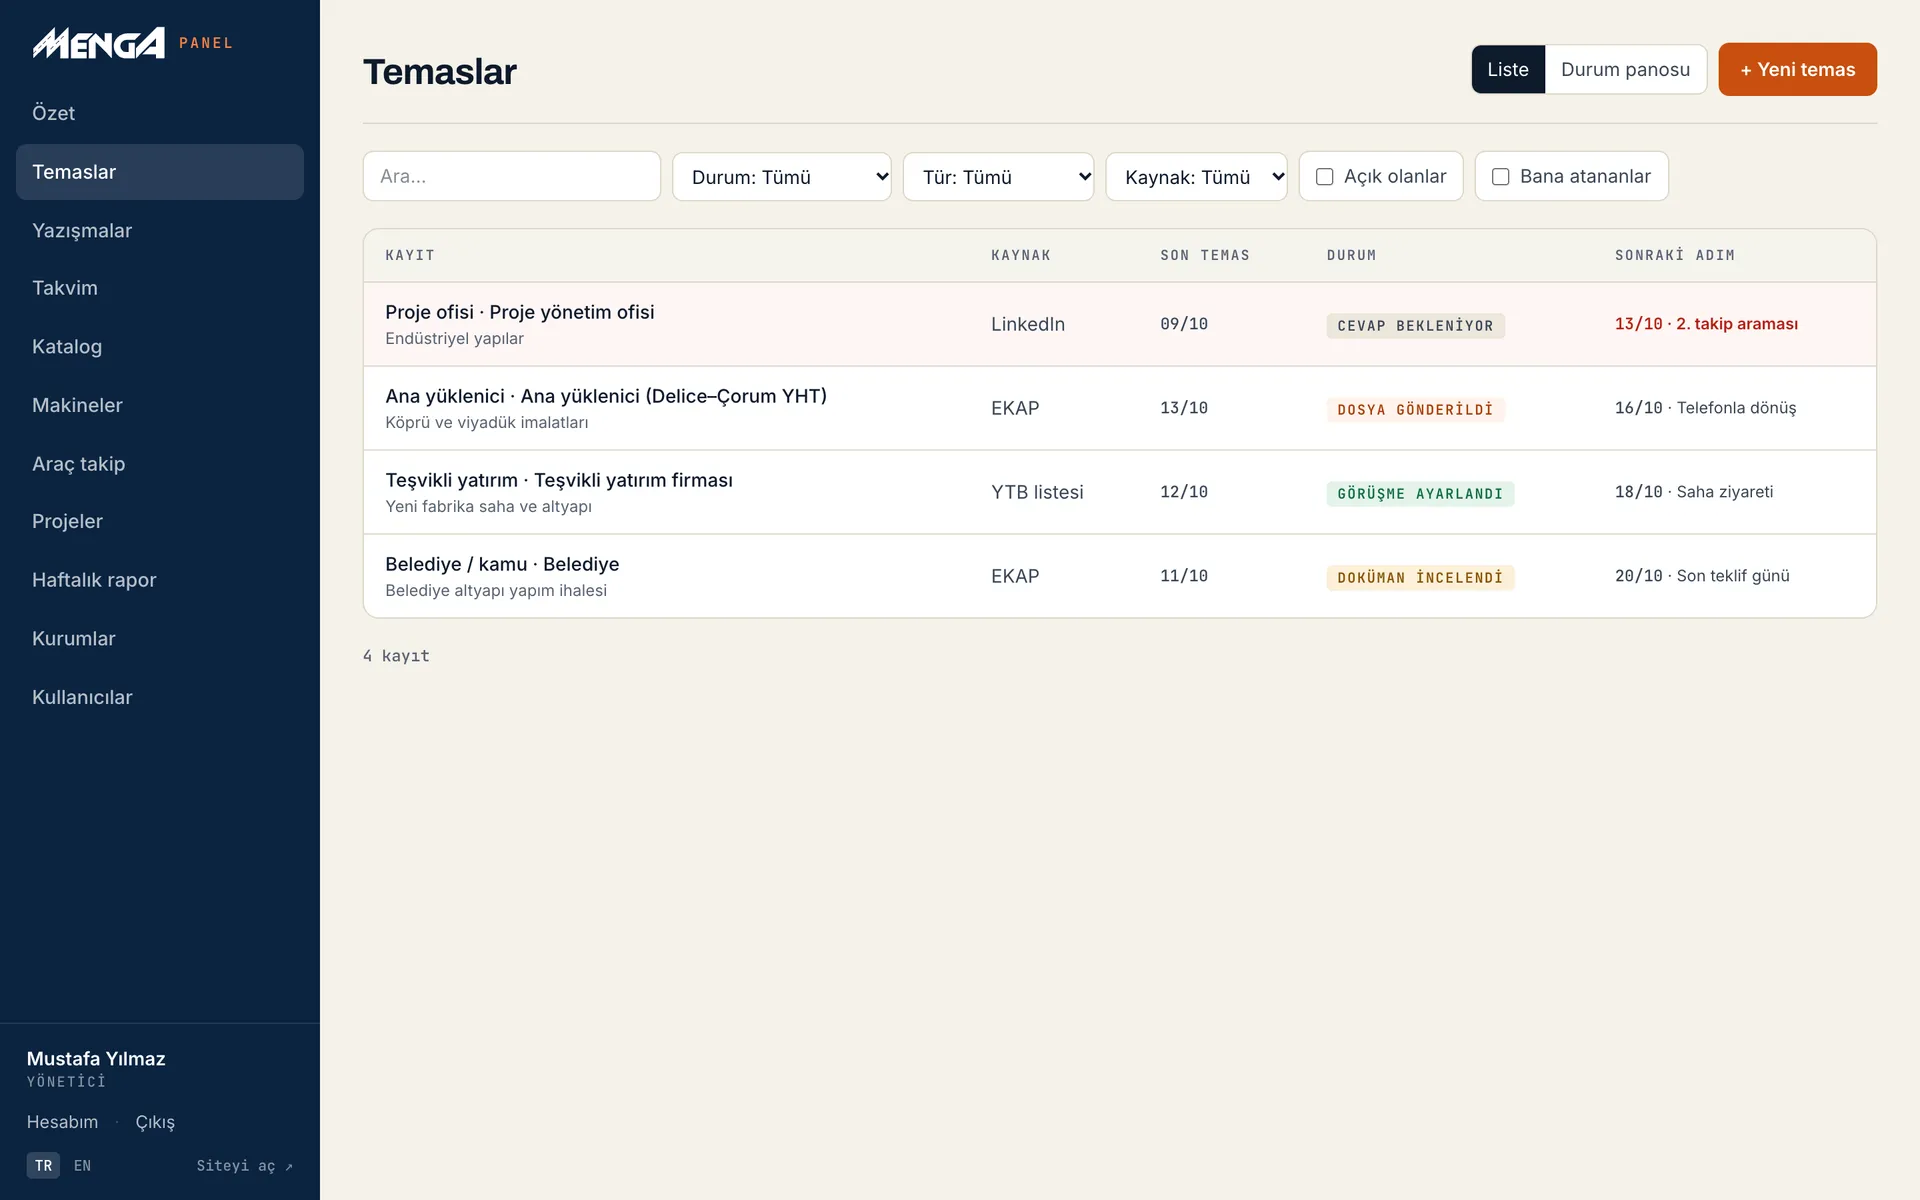1920x1200 pixels.
Task: Click the LinkedIn source cell
Action: 1028,324
